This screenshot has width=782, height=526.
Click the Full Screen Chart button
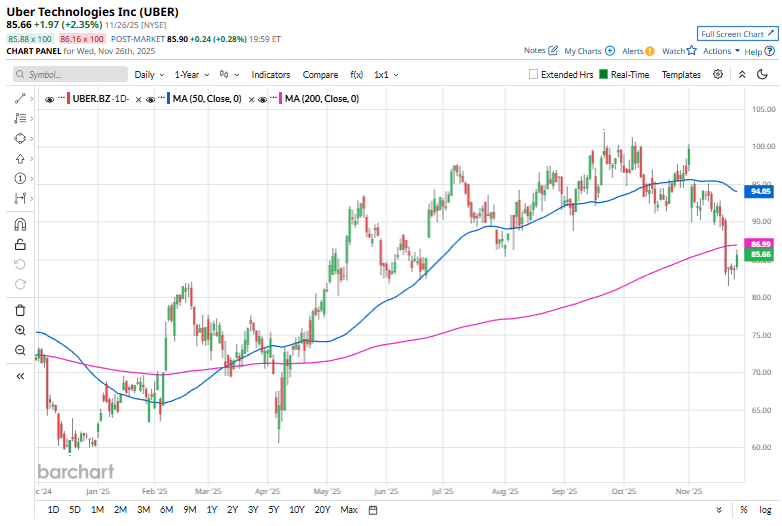coord(735,33)
